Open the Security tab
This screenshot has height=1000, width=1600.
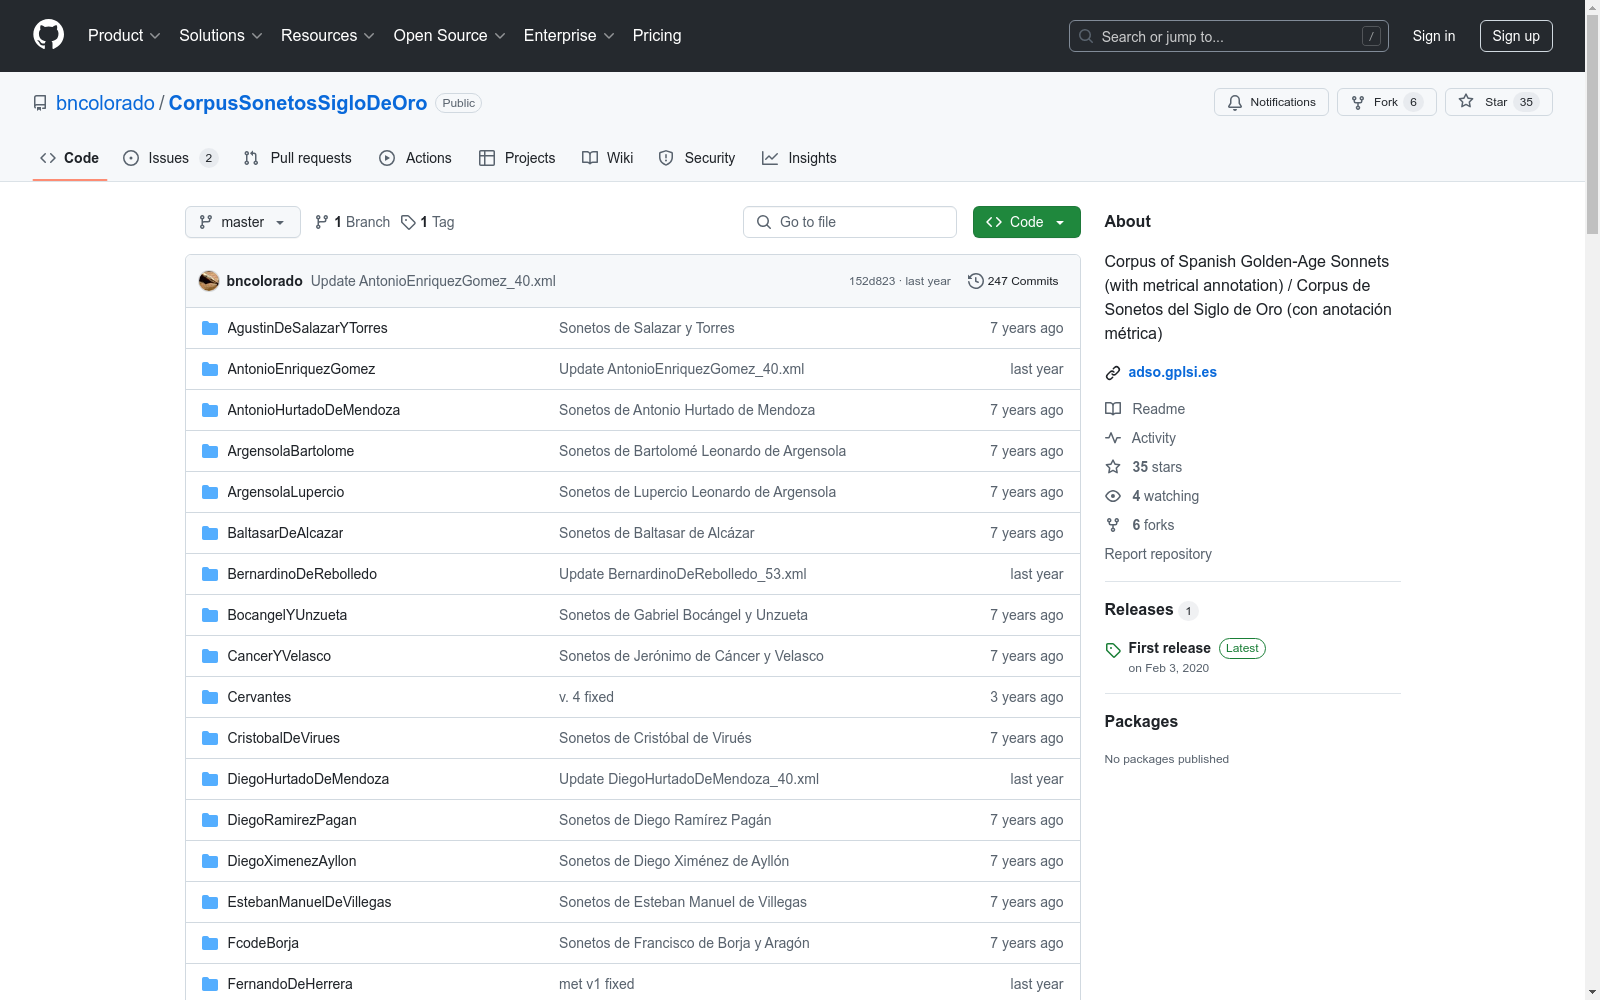tap(697, 158)
